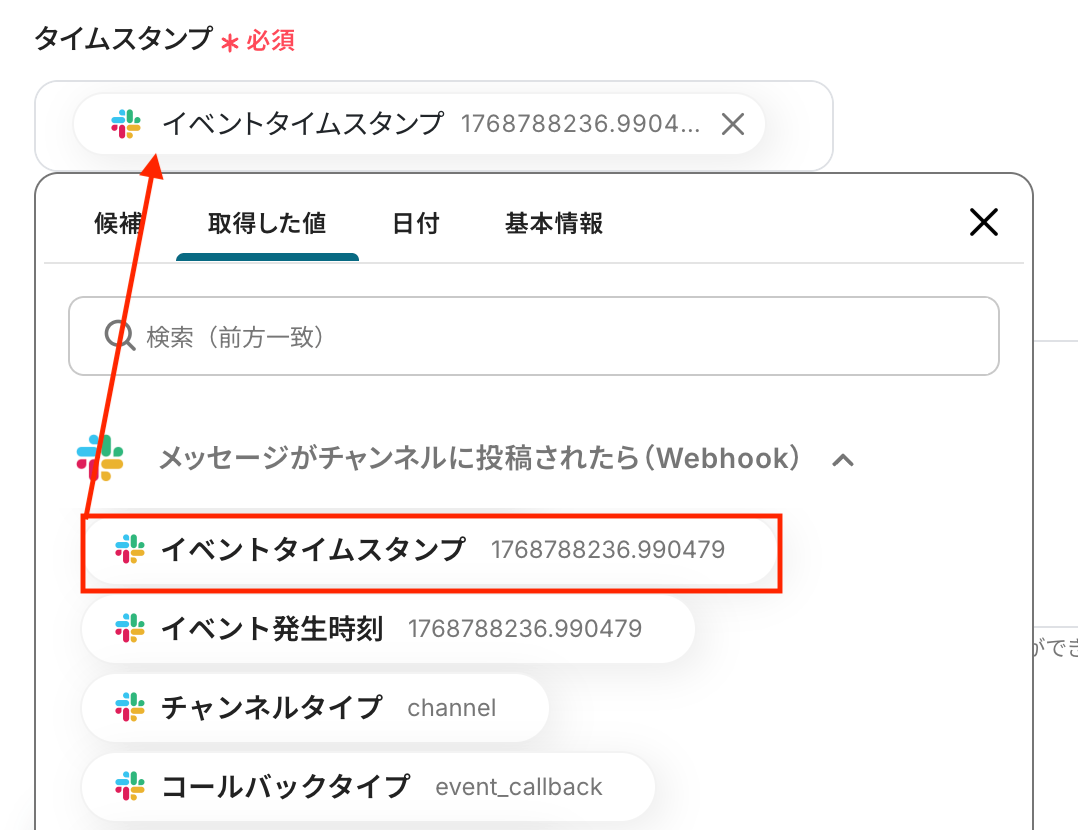Collapse the Webhook section chevron

coord(843,460)
